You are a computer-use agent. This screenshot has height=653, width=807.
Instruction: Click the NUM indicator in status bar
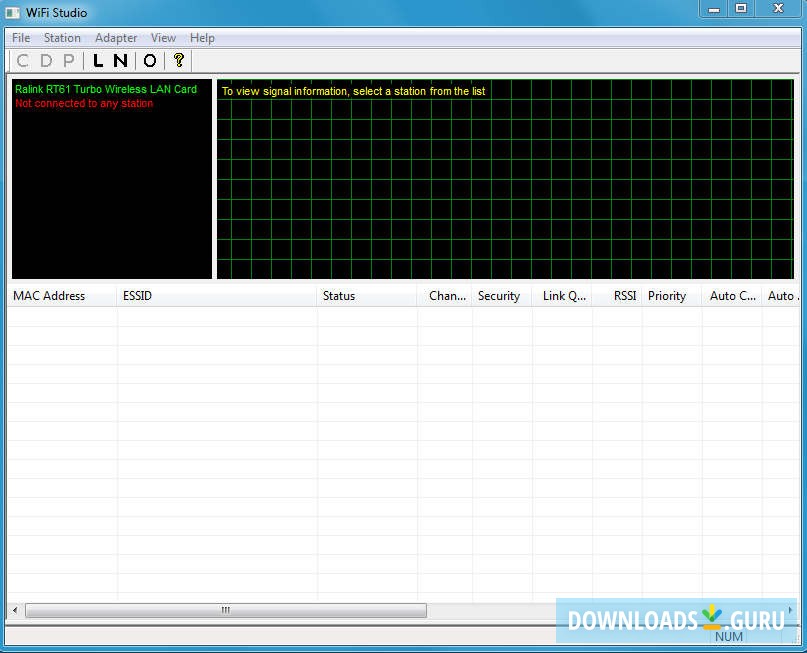(x=729, y=637)
